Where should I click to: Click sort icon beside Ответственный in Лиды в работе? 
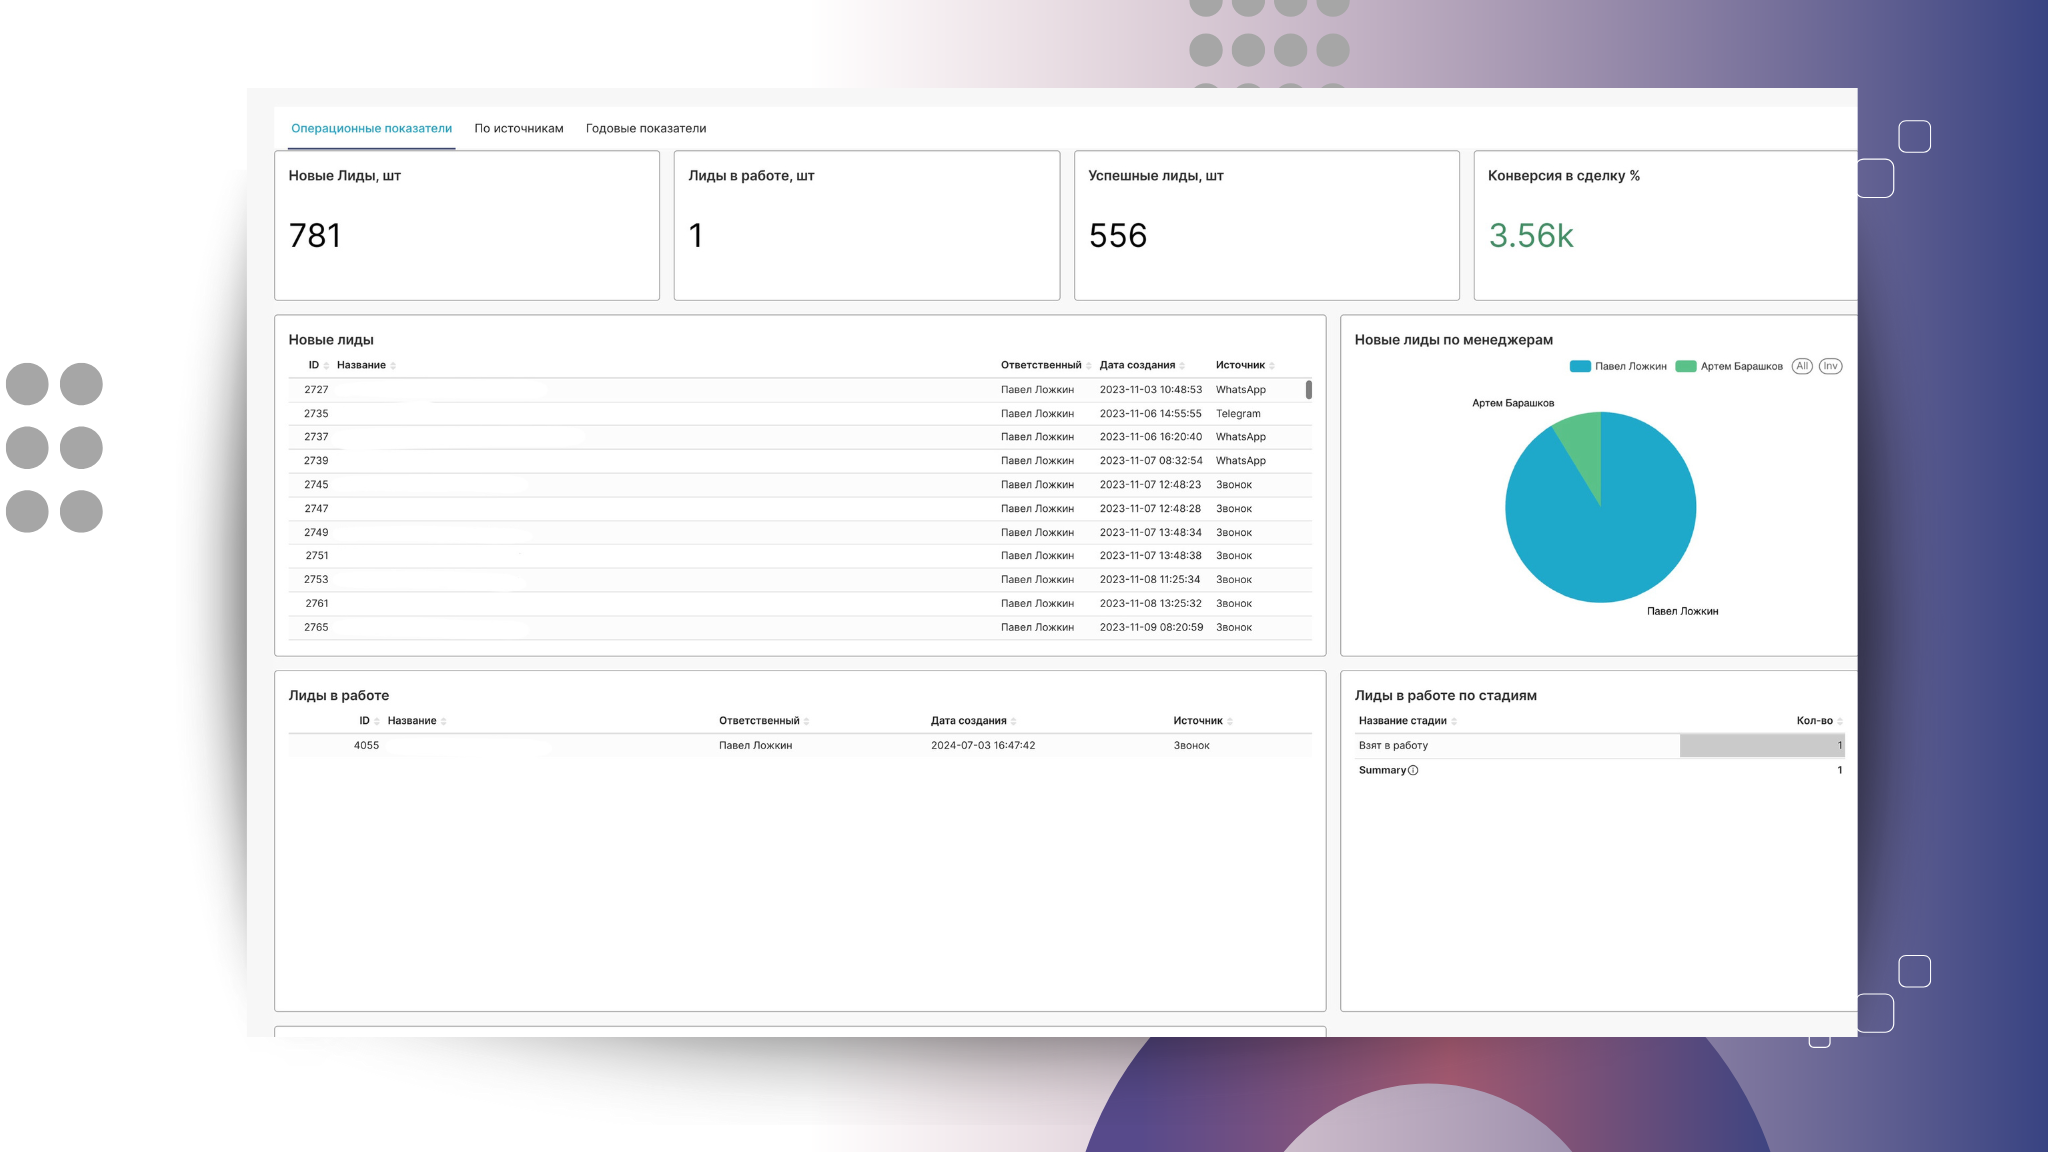point(806,721)
